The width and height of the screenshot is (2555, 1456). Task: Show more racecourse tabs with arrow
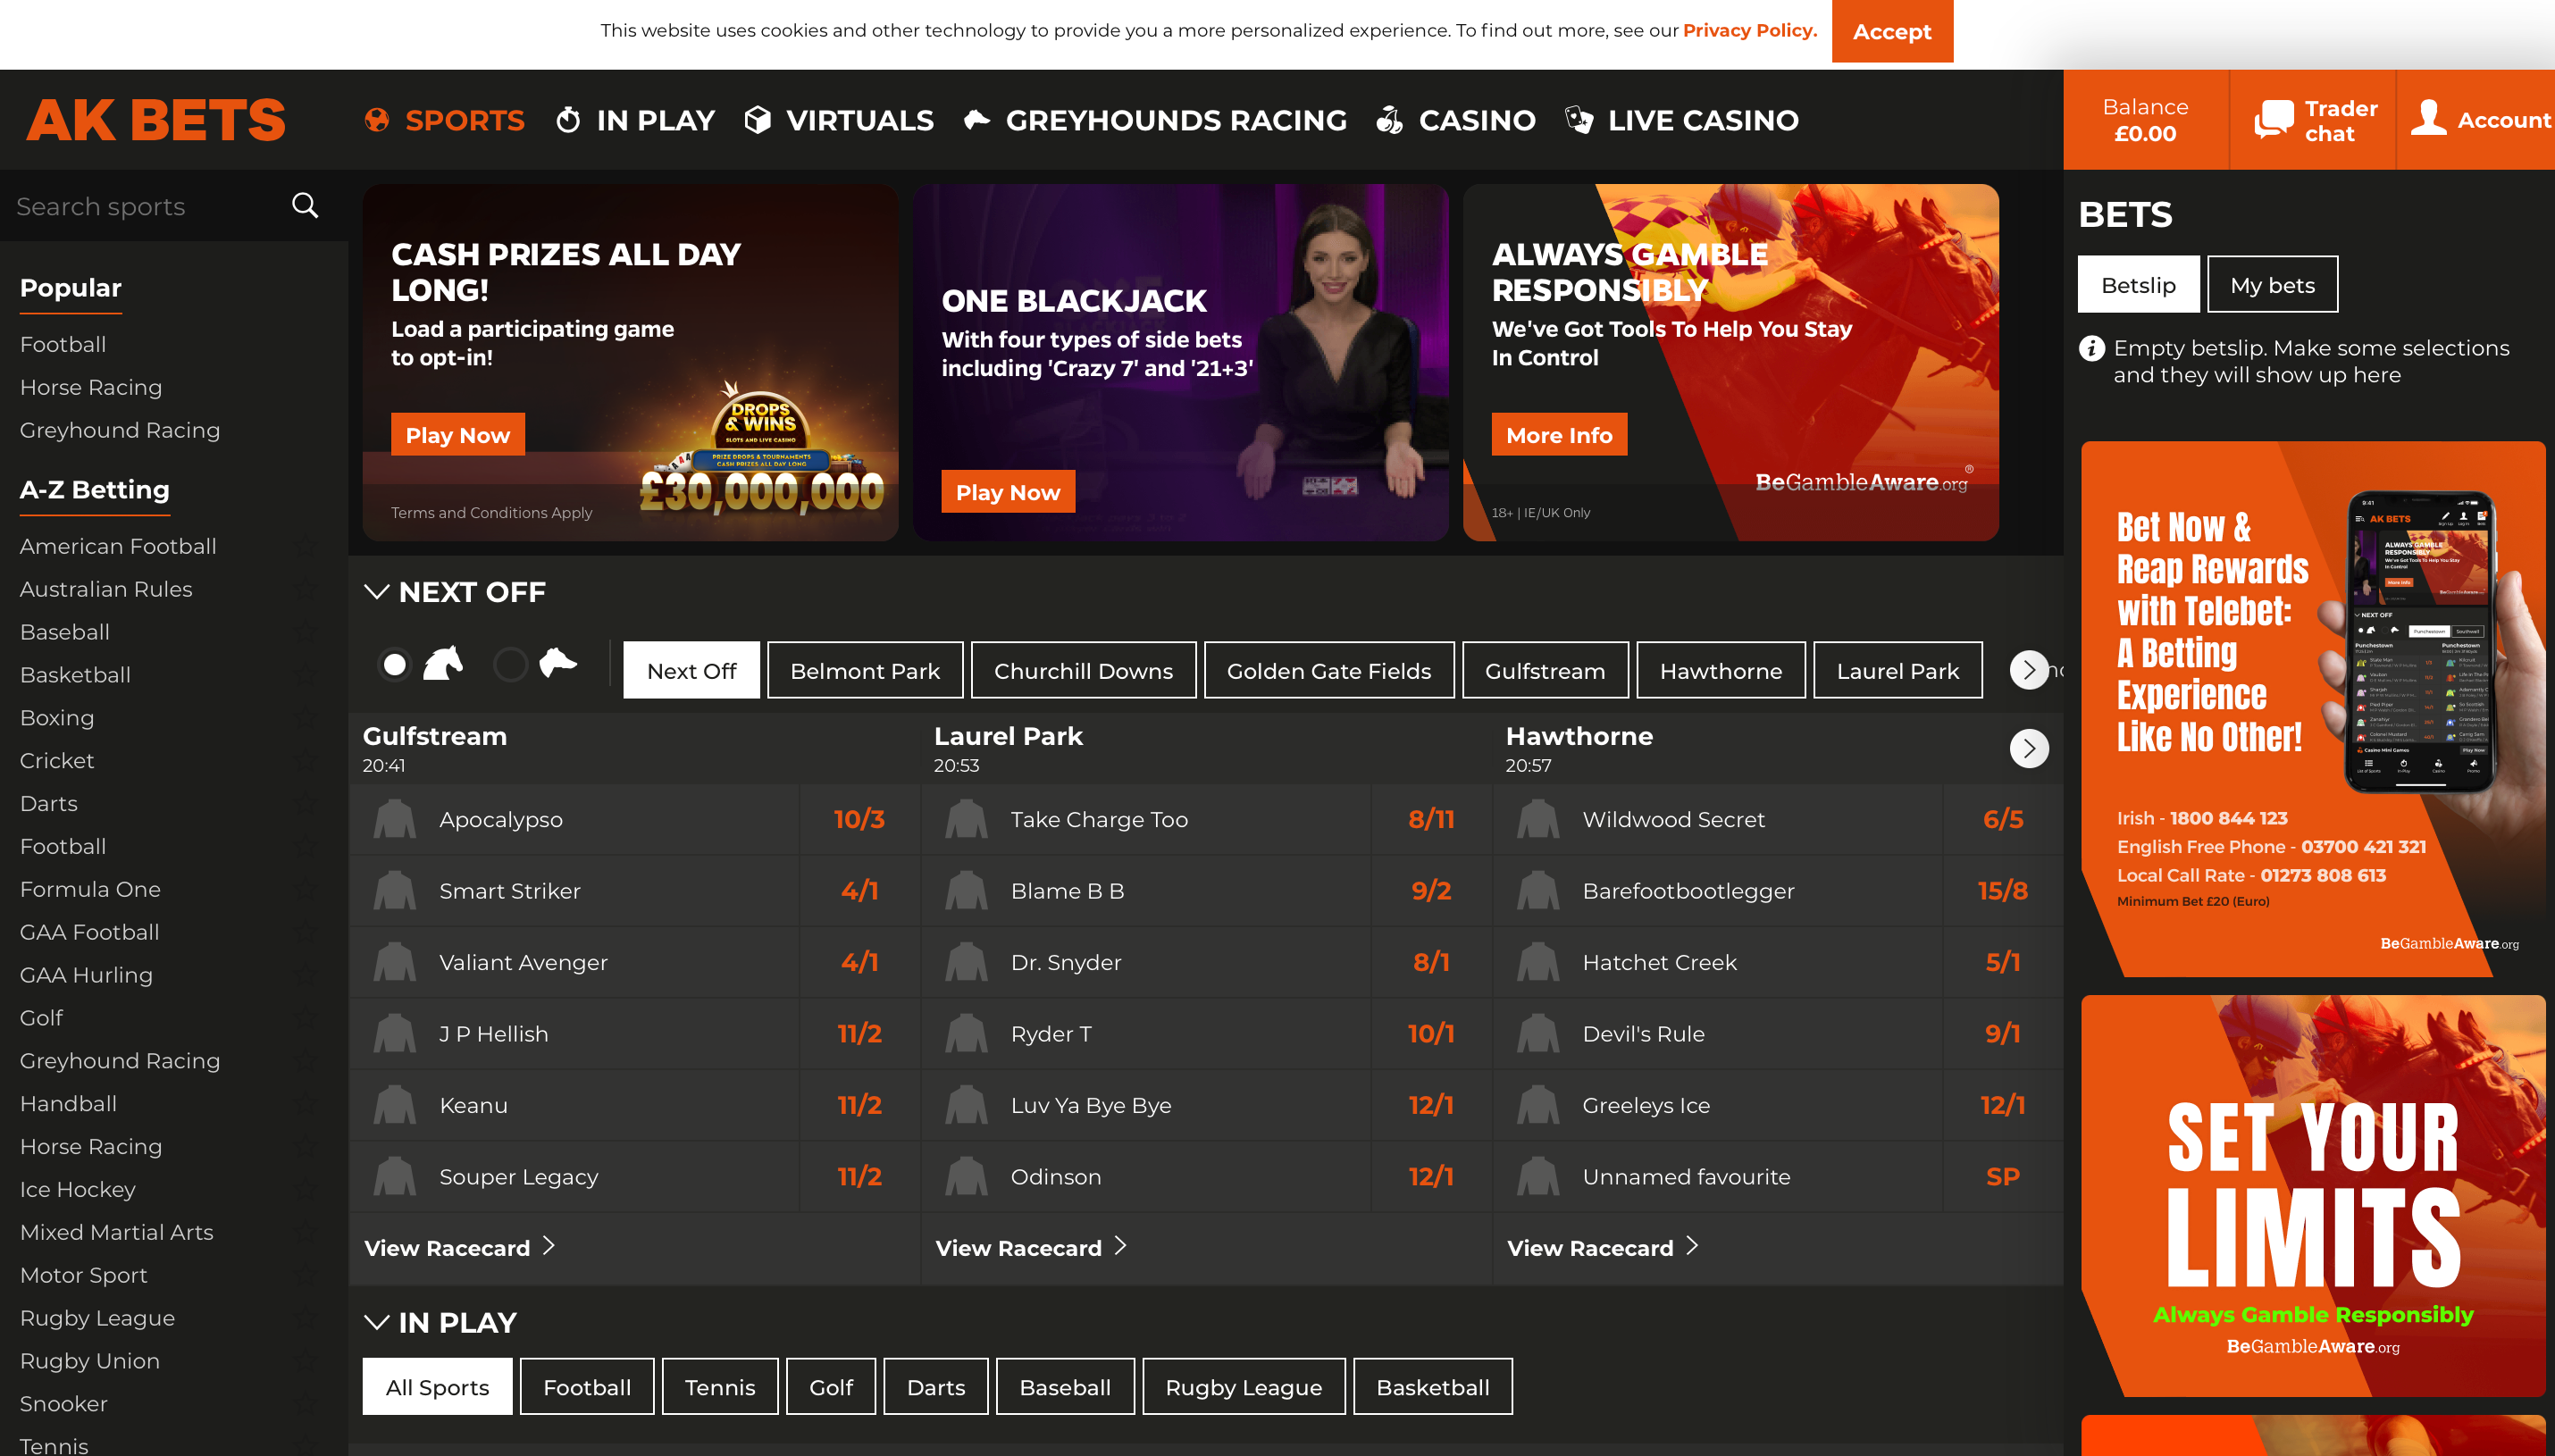click(2029, 669)
